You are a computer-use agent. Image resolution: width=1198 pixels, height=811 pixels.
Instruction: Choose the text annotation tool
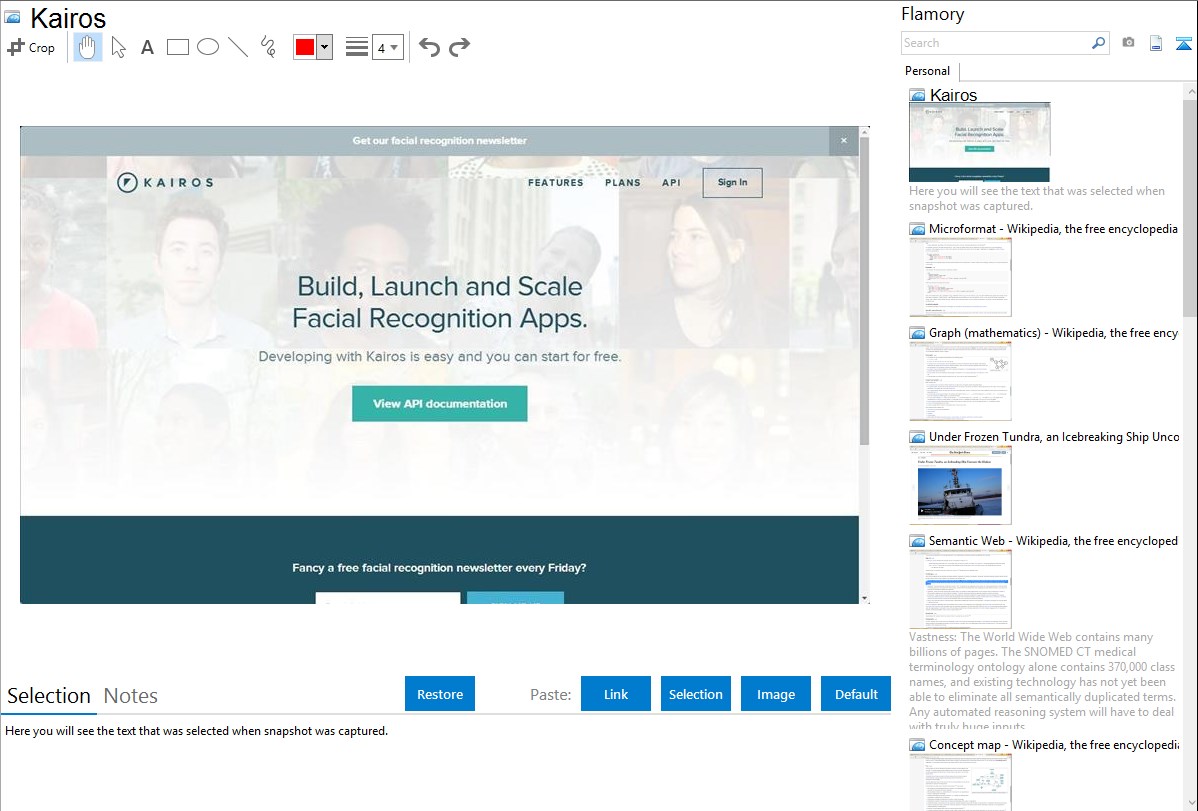(x=147, y=47)
